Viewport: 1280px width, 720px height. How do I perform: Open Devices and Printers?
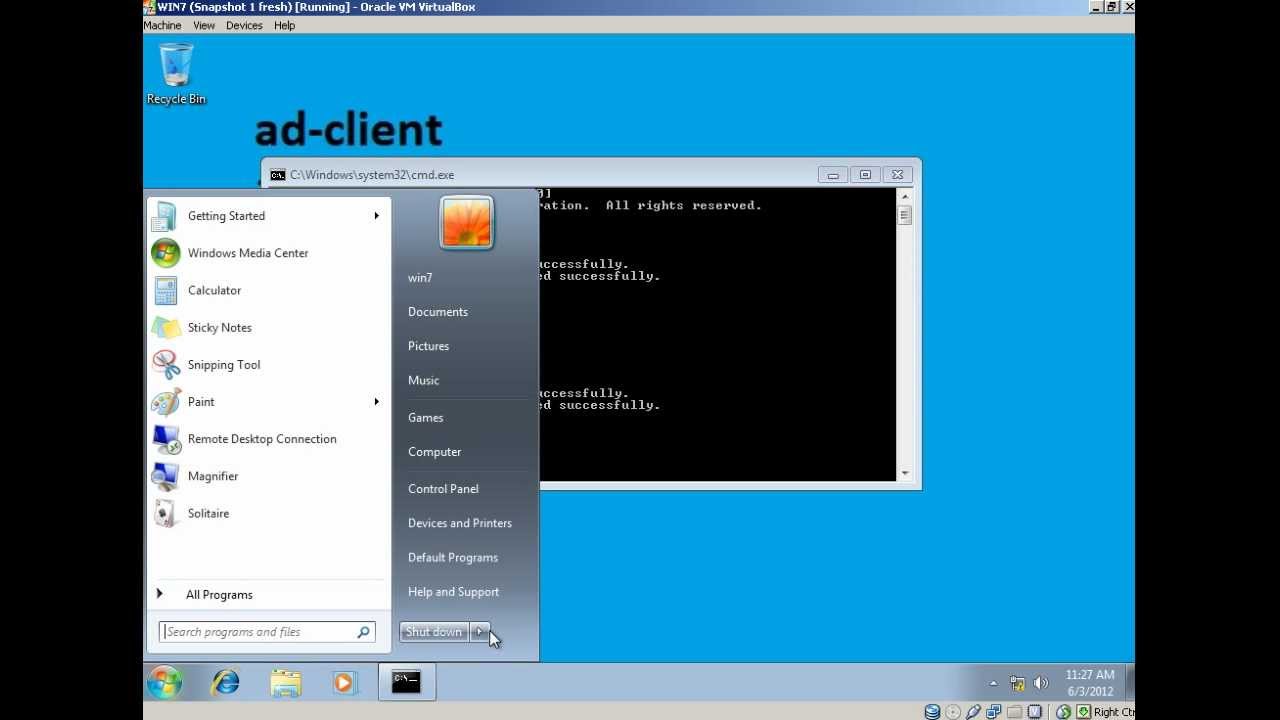click(460, 523)
